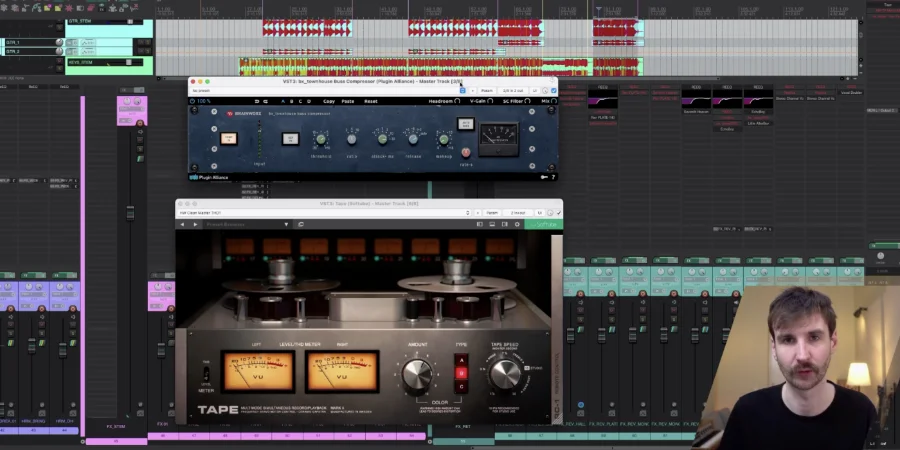Screen dimensions: 900x450
Task: Click the UI button in Tape header
Action: pyautogui.click(x=539, y=213)
